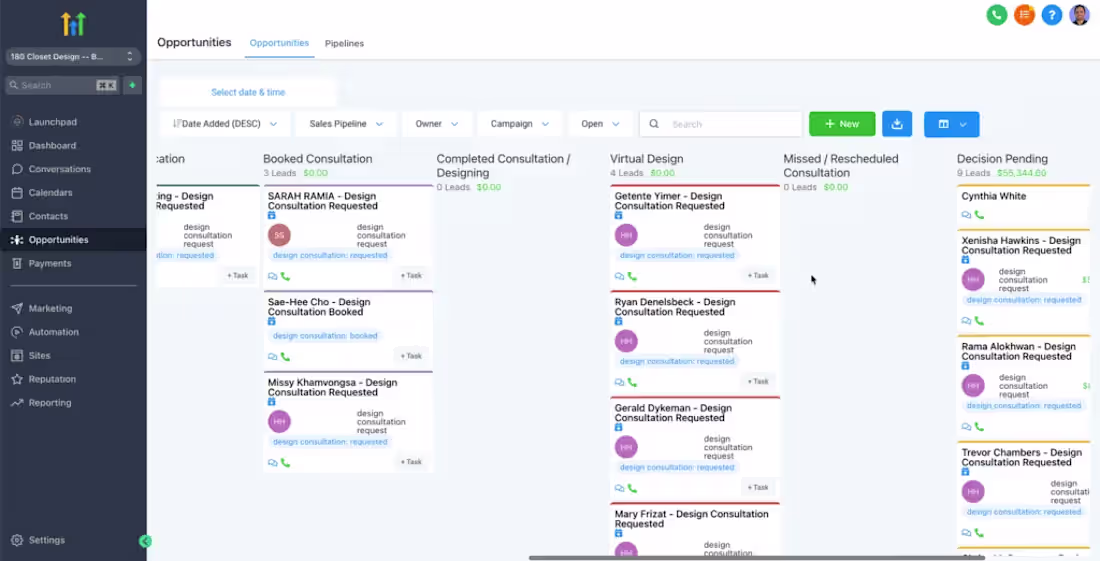The width and height of the screenshot is (1100, 561).
Task: Expand the Campaign filter dropdown
Action: point(519,124)
